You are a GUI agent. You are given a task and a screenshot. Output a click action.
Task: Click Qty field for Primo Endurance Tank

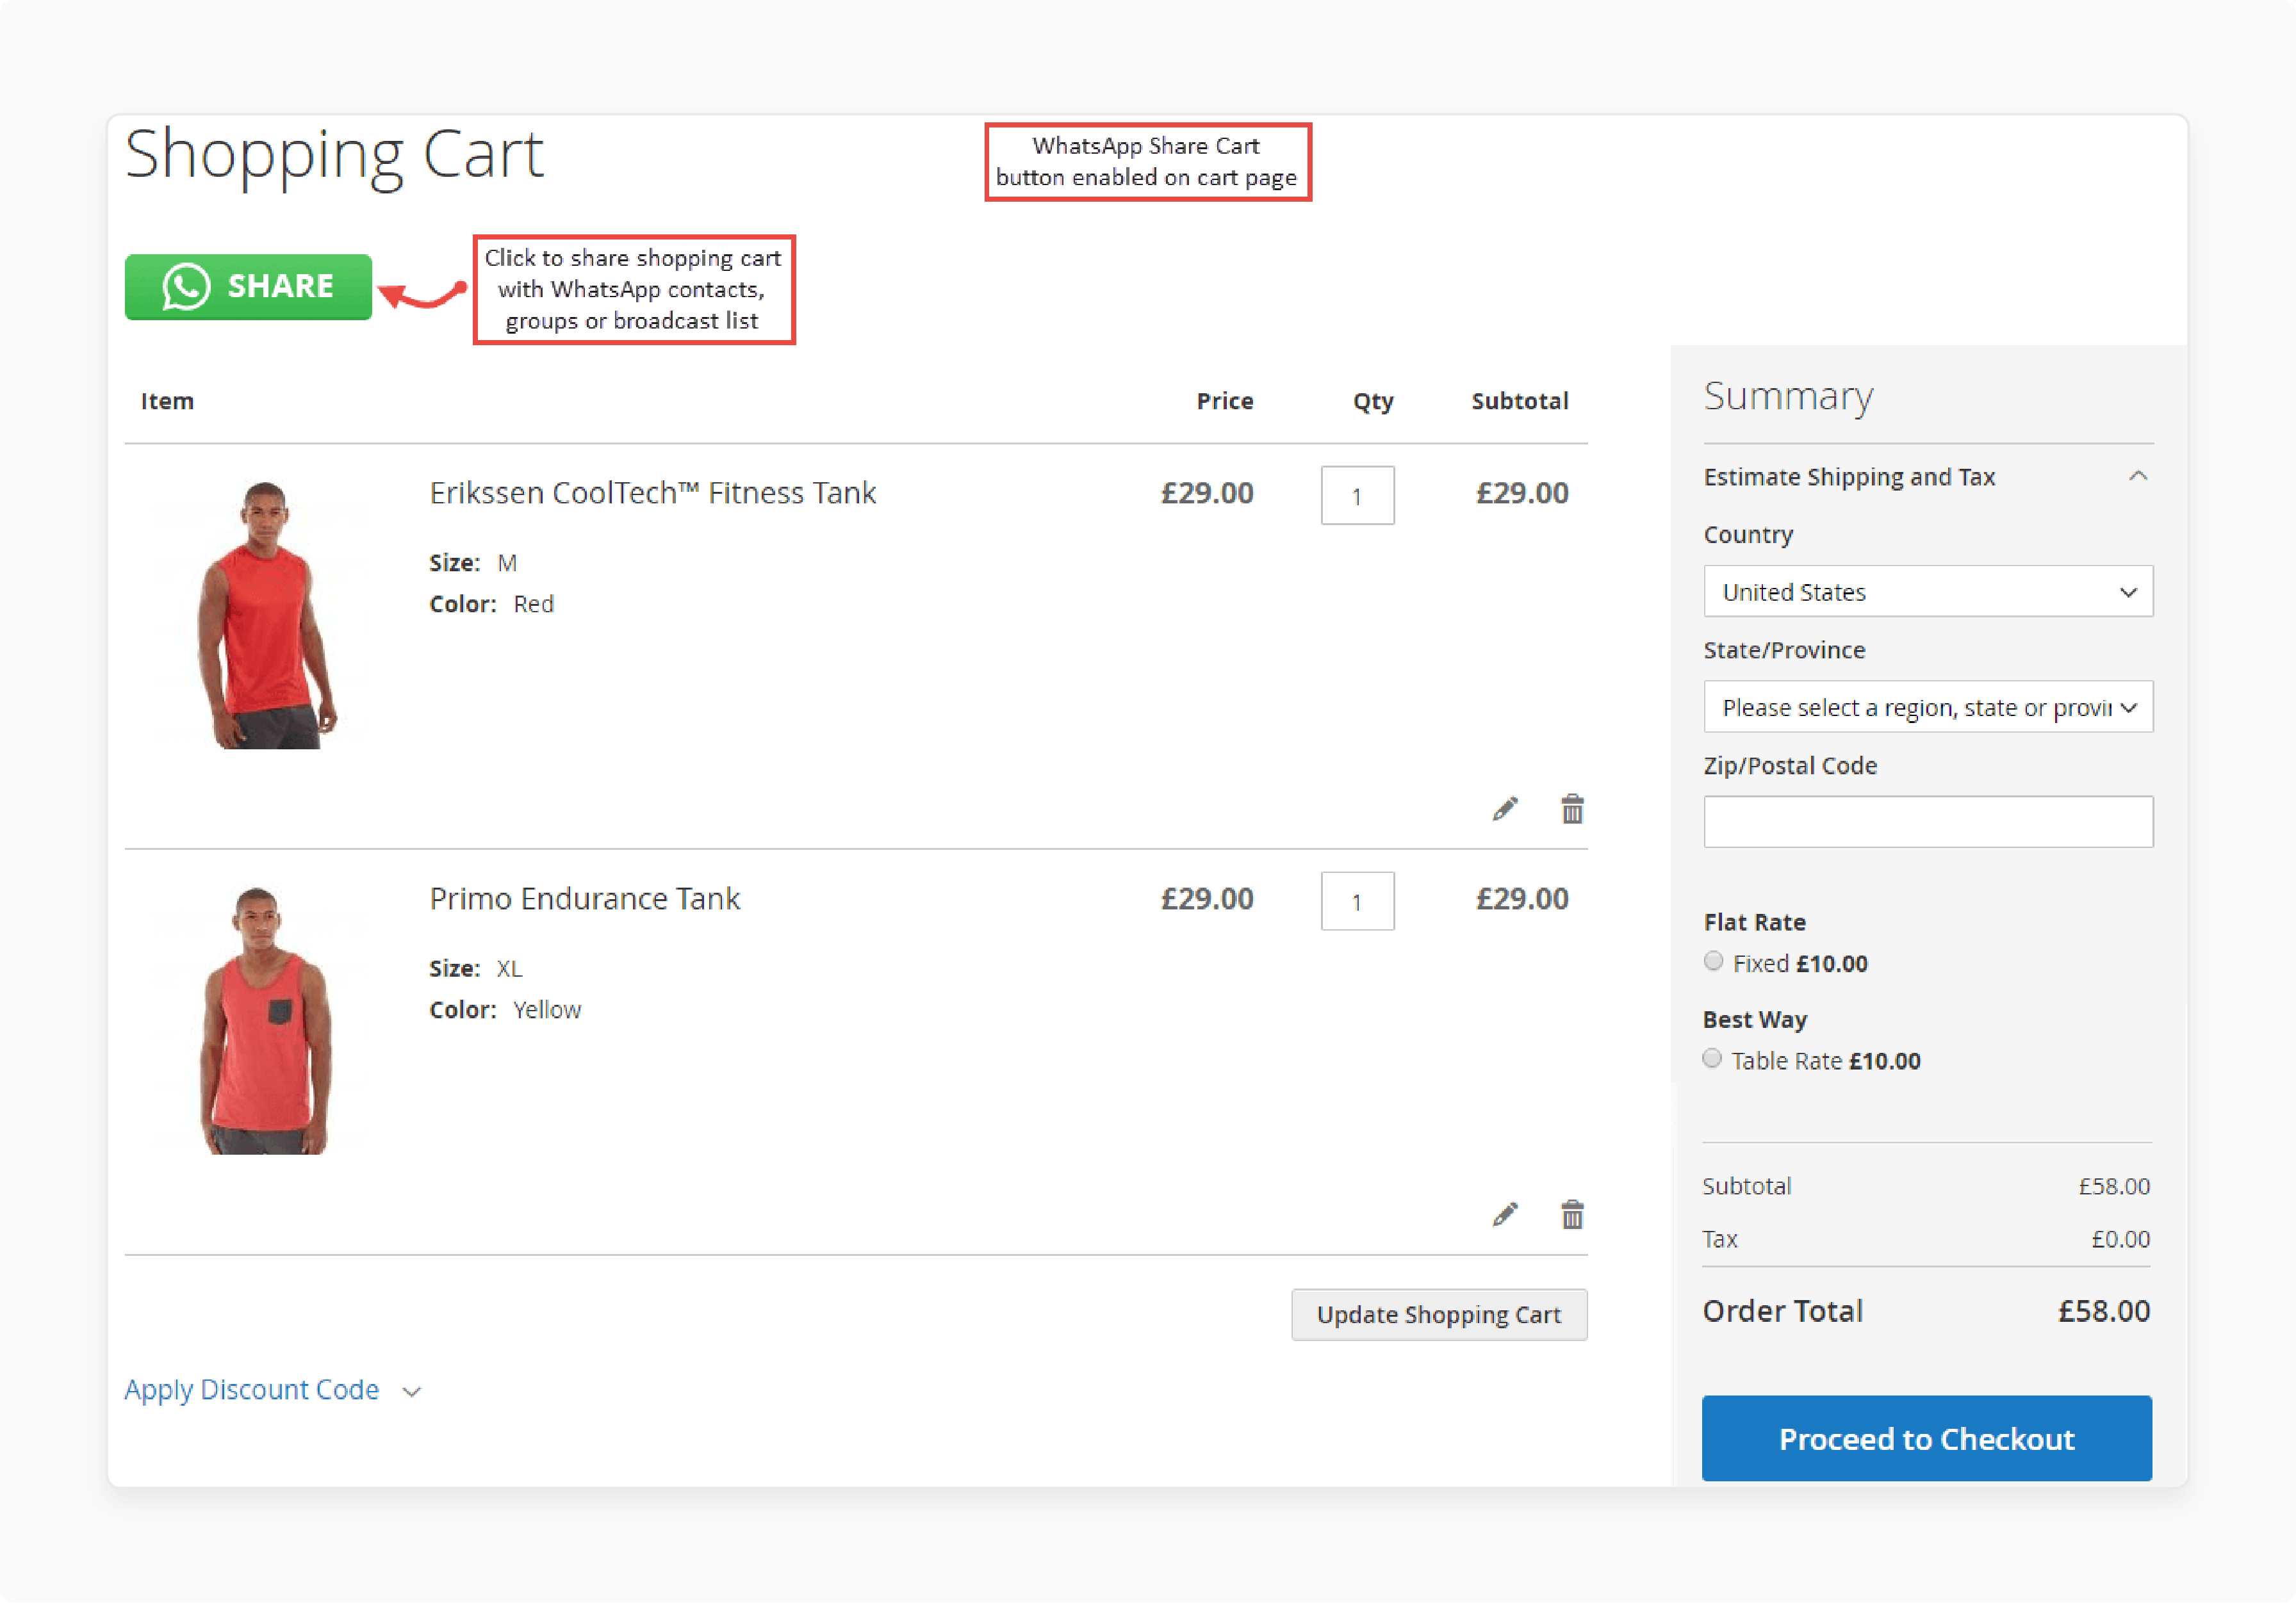(x=1357, y=901)
